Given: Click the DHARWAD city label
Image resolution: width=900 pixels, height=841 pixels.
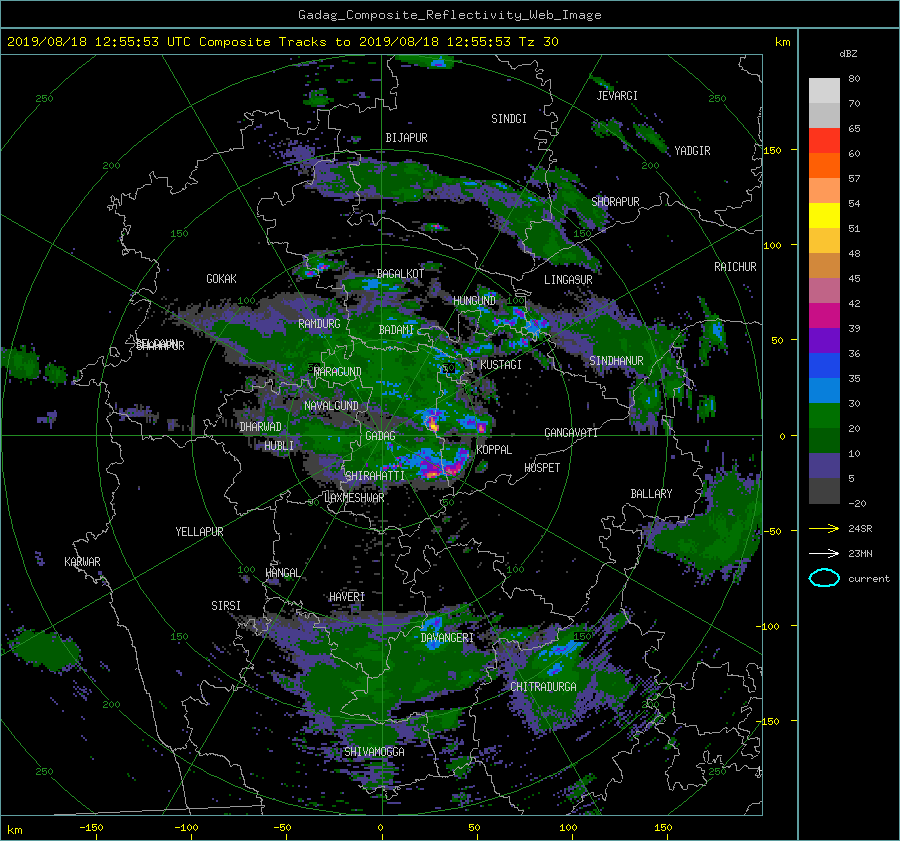Looking at the screenshot, I should click(261, 427).
